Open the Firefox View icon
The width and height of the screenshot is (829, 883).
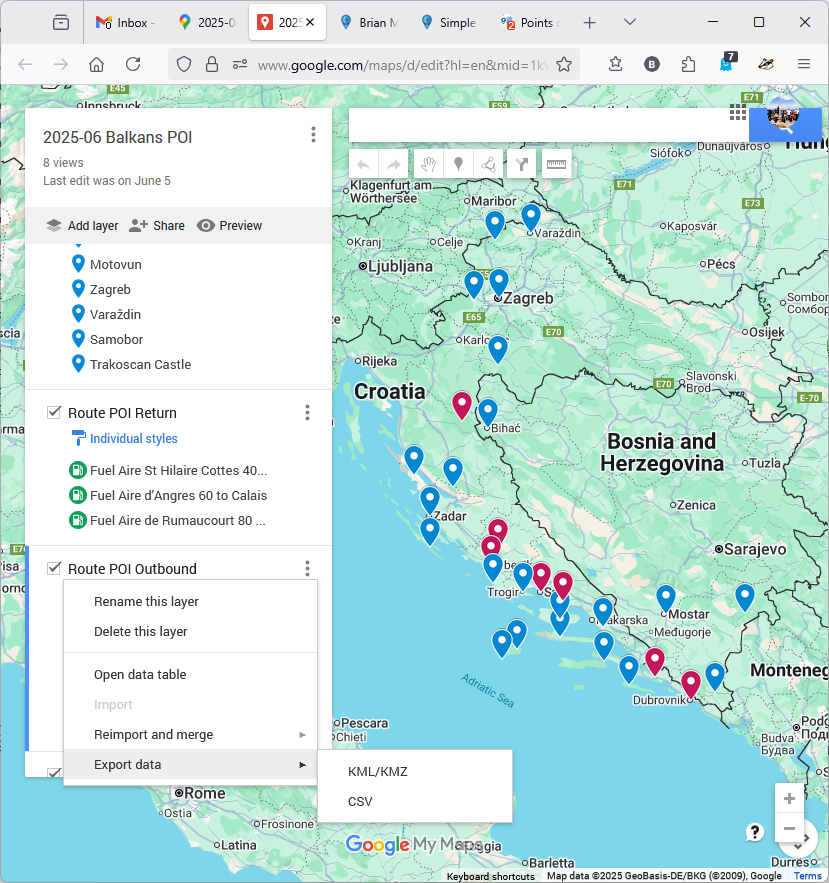point(61,23)
